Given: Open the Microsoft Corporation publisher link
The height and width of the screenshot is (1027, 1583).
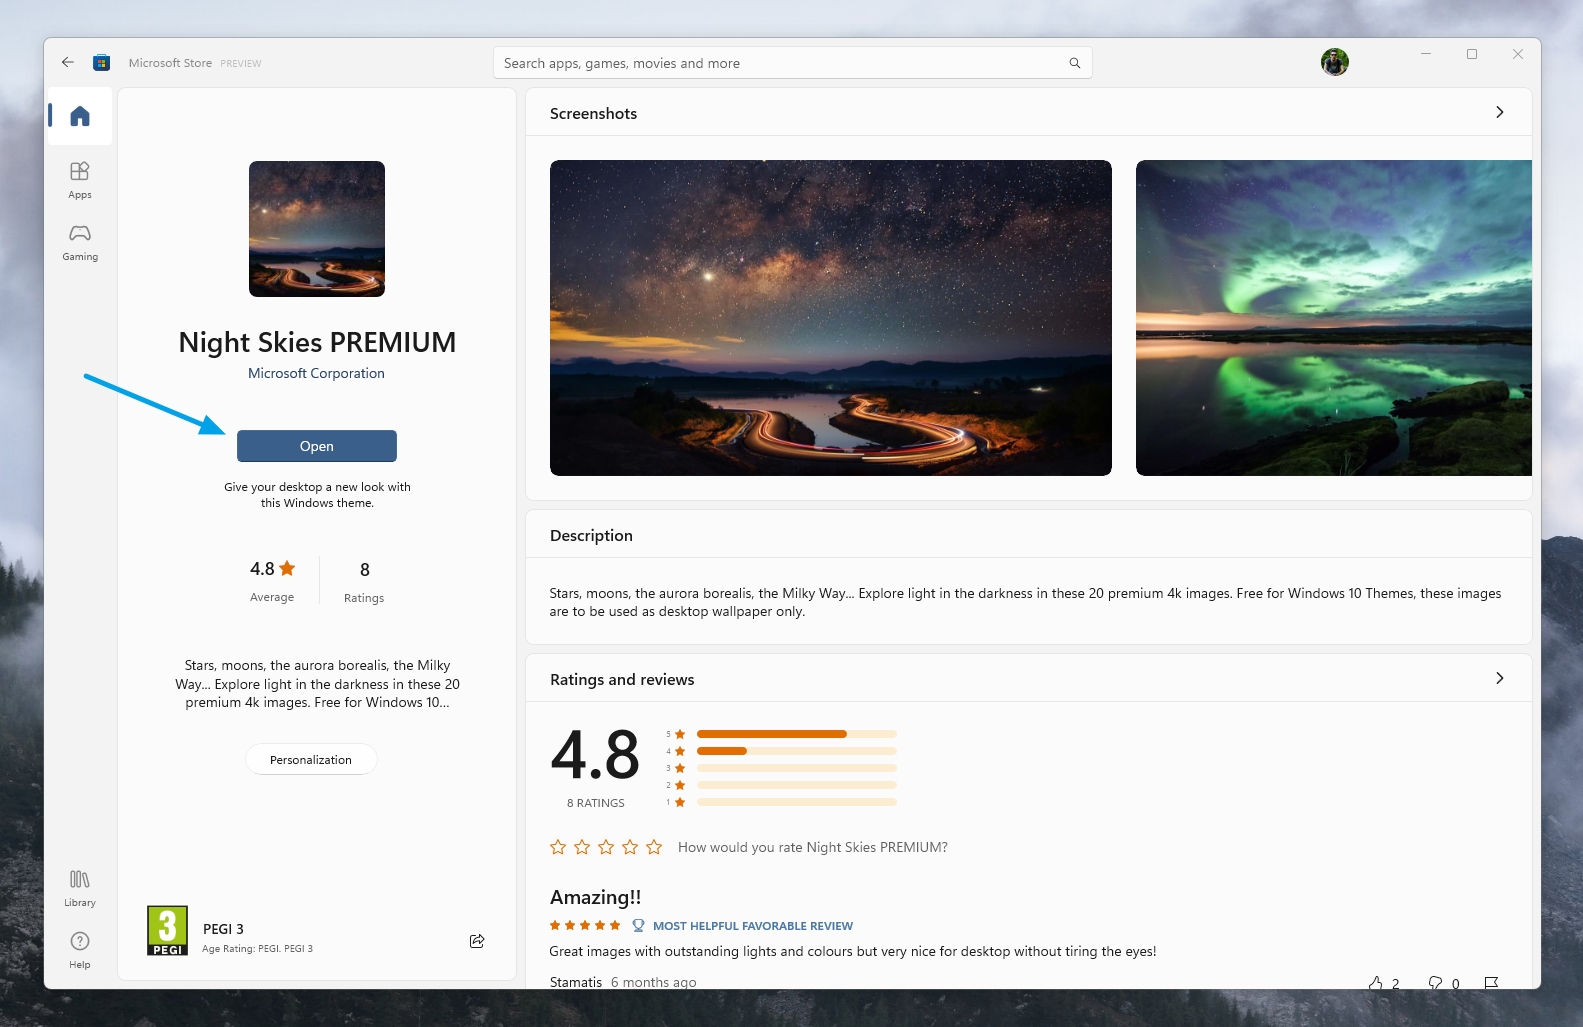Looking at the screenshot, I should 316,373.
